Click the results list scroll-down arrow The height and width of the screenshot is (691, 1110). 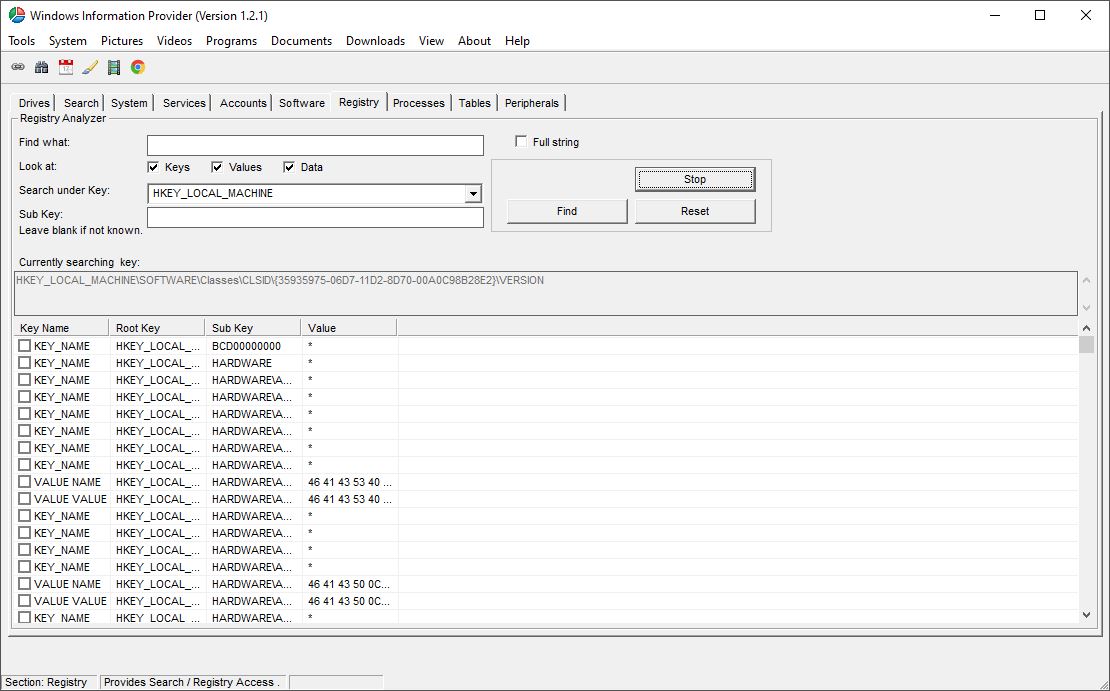click(1086, 614)
